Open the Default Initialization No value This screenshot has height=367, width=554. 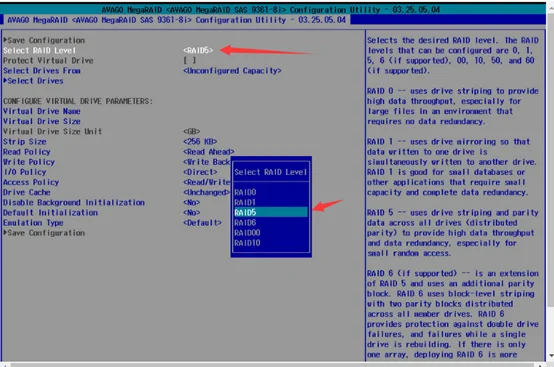coord(191,213)
